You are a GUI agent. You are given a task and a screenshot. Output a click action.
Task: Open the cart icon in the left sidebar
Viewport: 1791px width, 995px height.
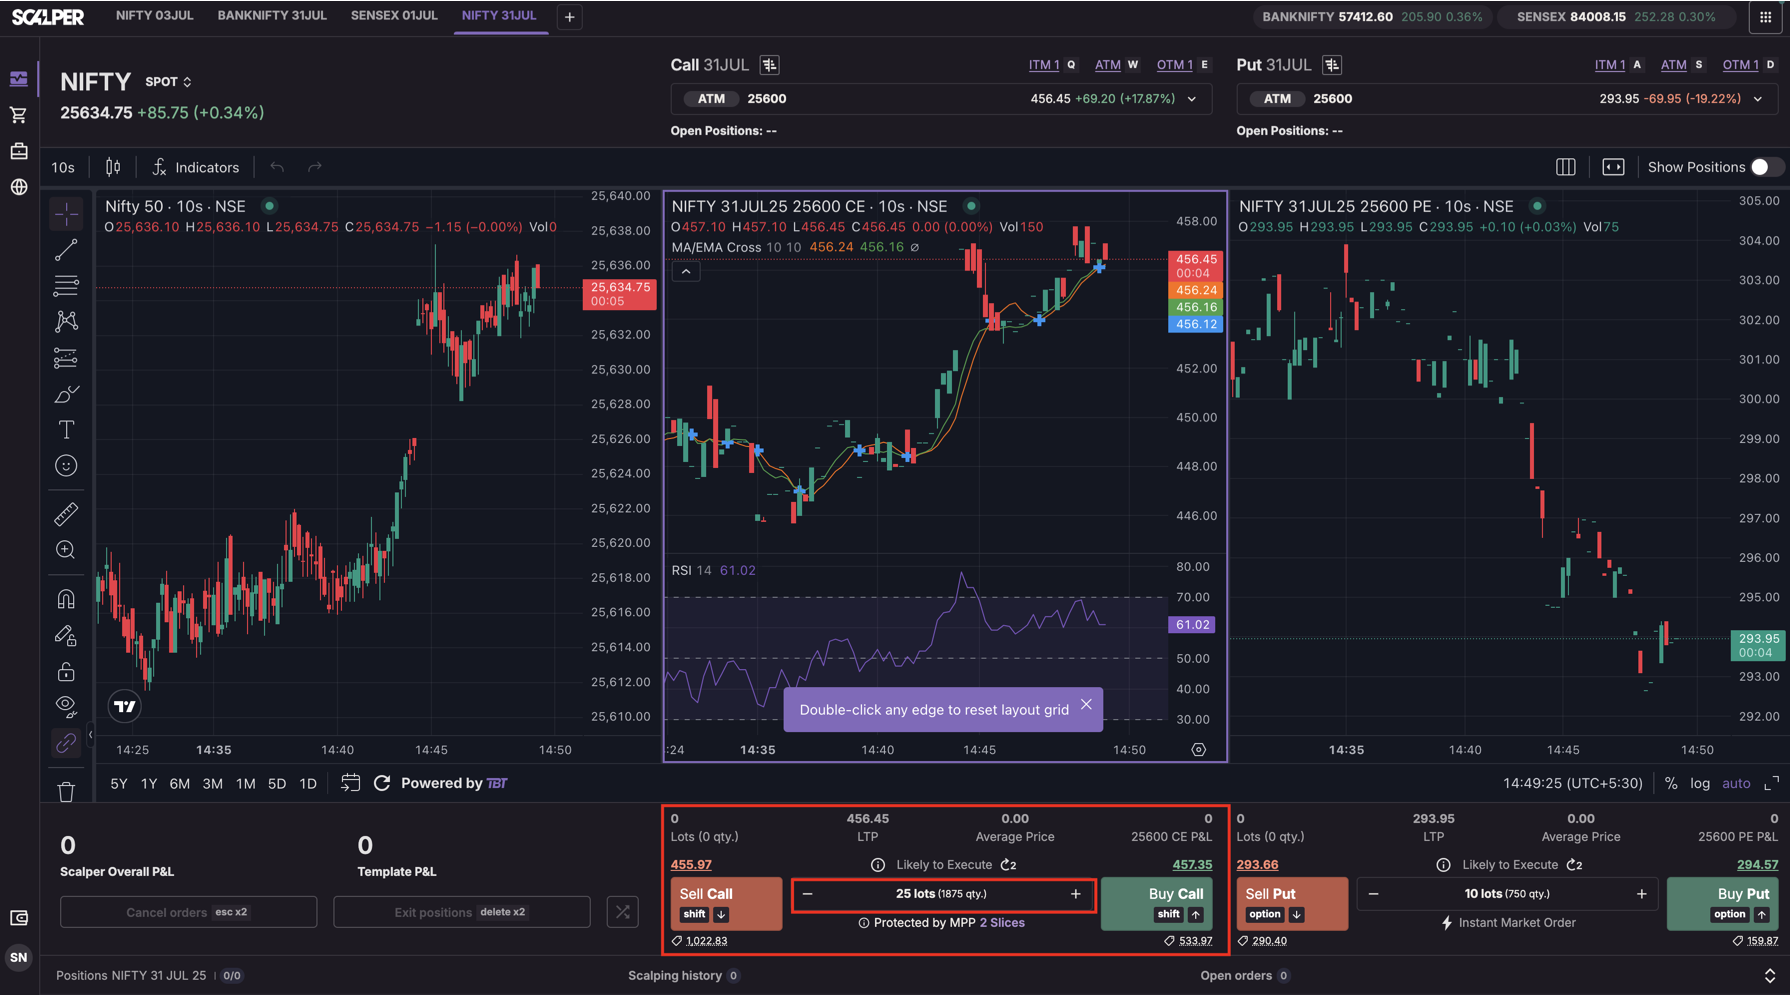19,115
